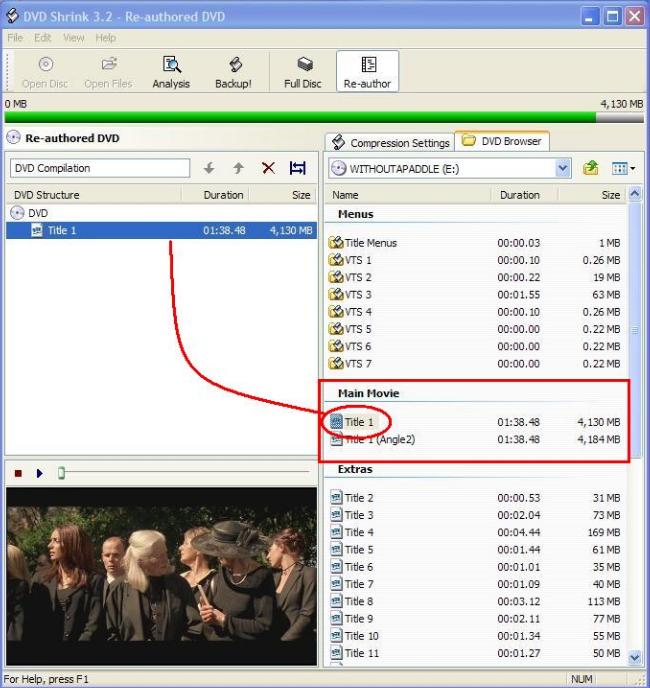The height and width of the screenshot is (688, 650).
Task: Switch to Compression Settings tab
Action: [390, 143]
